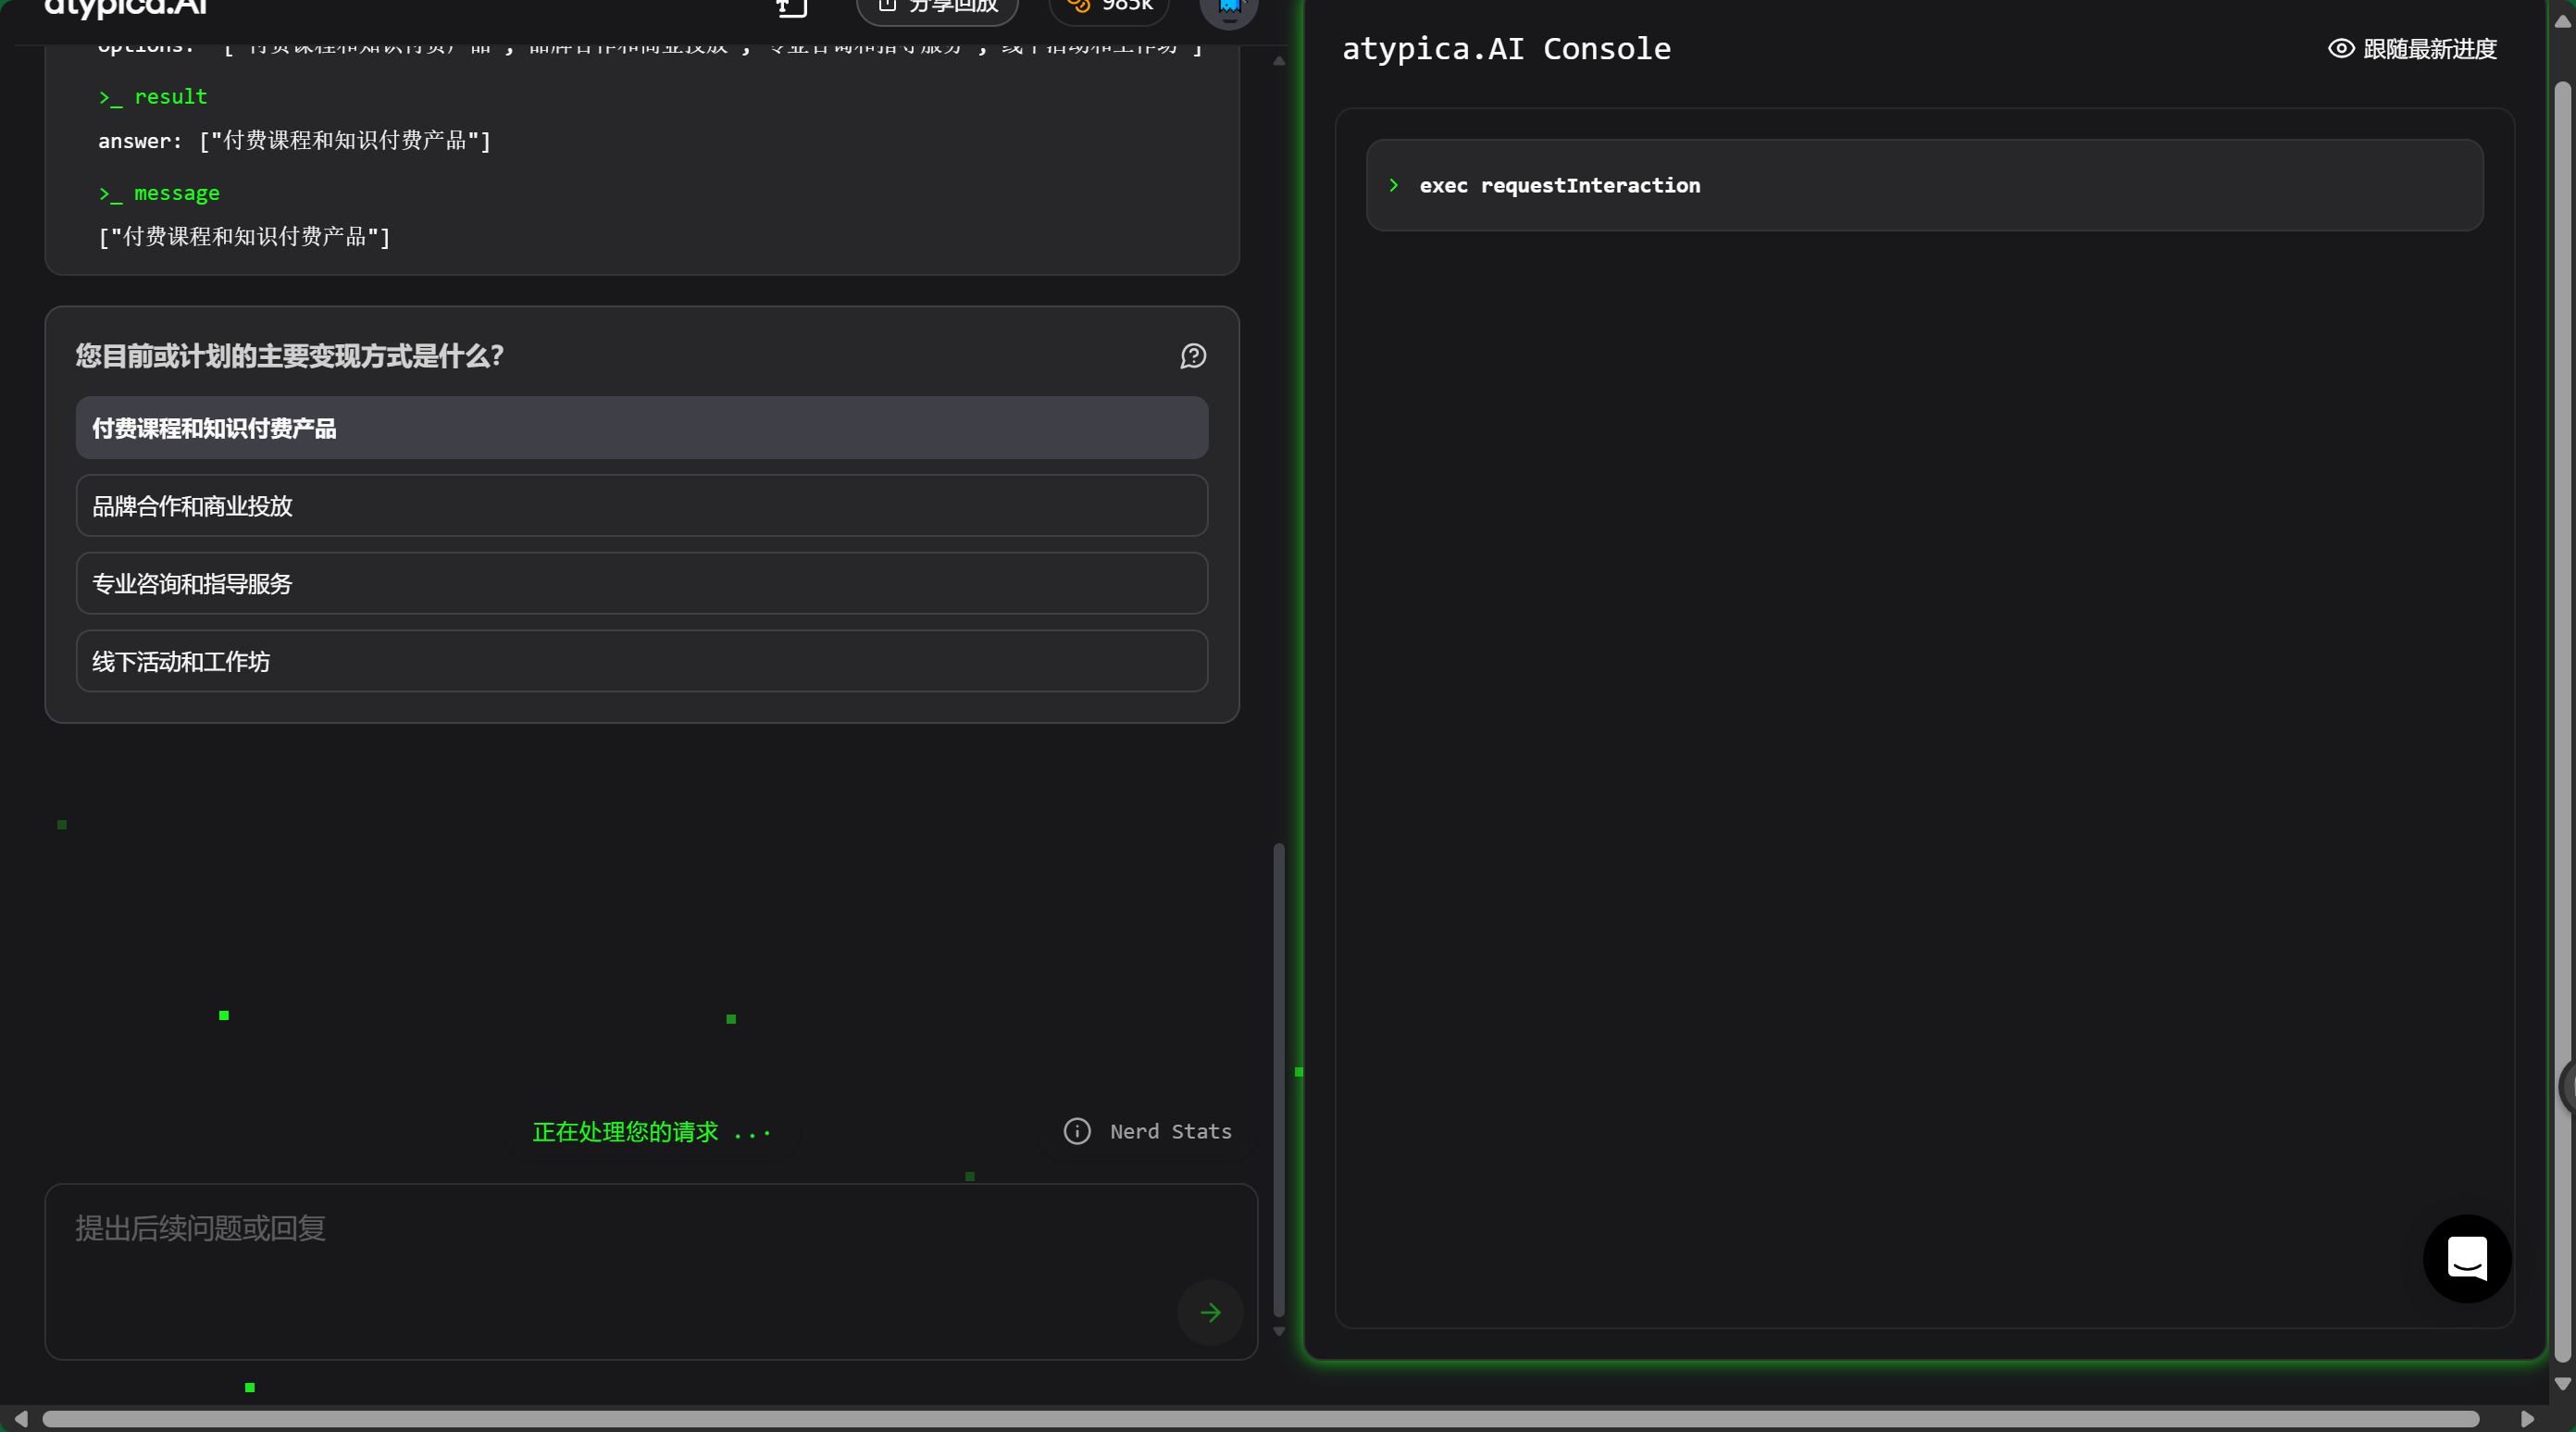Viewport: 2576px width, 1432px height.
Task: Click the chat panel vertical scrollbar
Action: (x=1278, y=1080)
